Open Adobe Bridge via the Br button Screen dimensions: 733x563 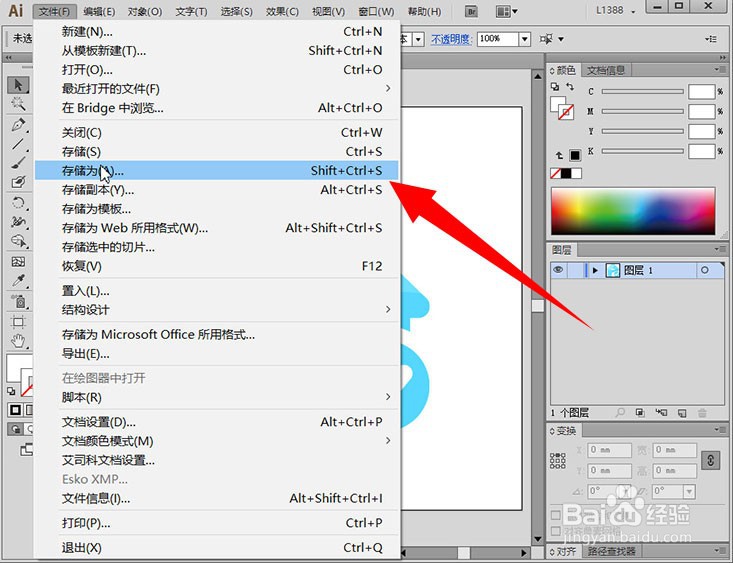[471, 11]
